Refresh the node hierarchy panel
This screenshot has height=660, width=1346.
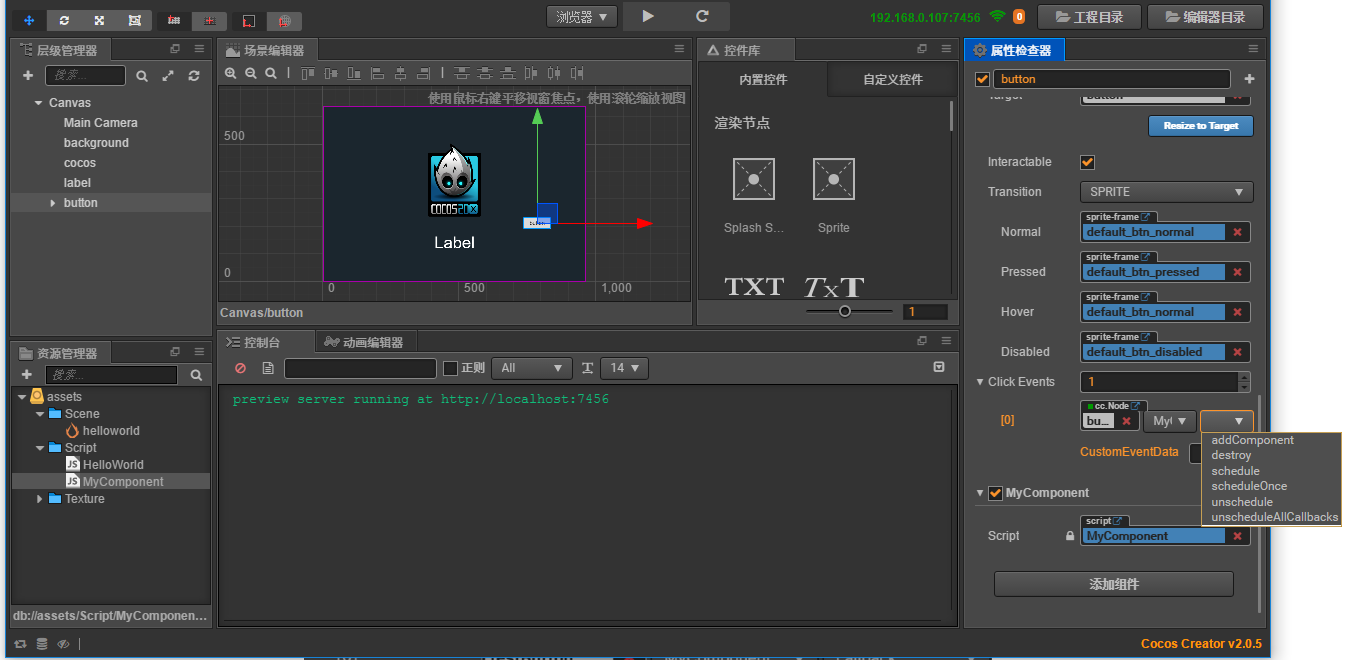[x=194, y=76]
